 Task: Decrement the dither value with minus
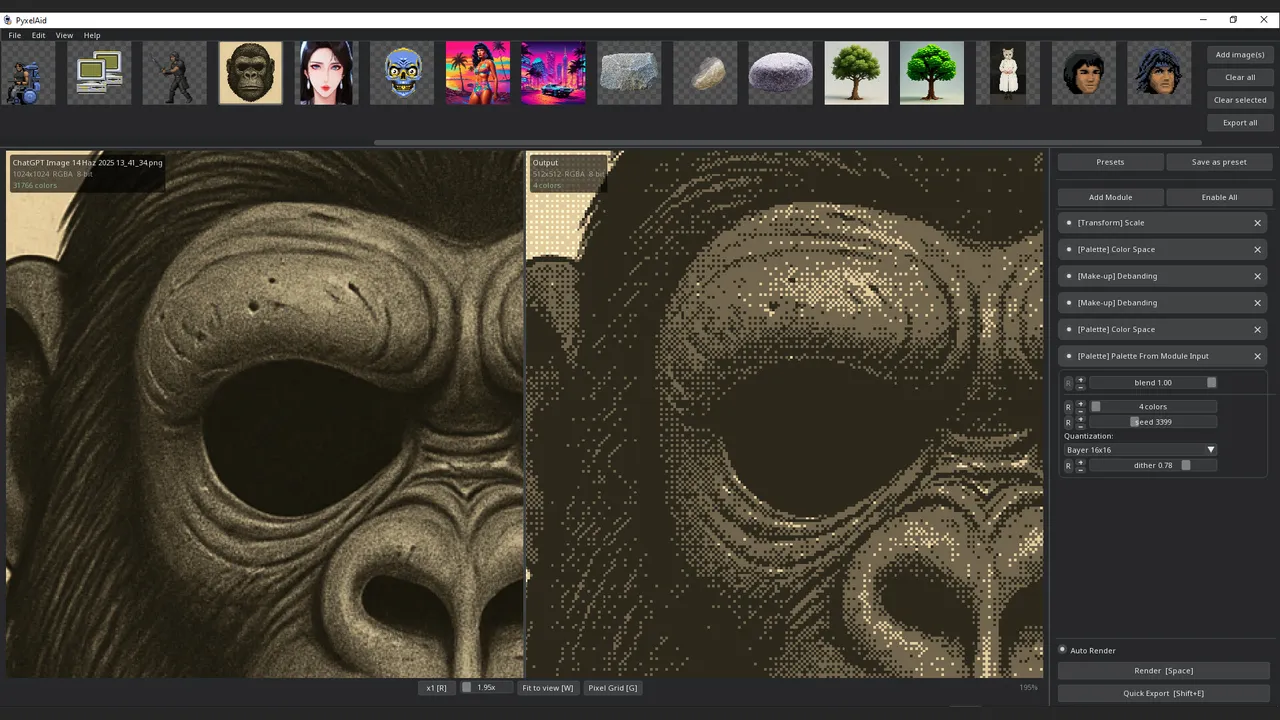pyautogui.click(x=1080, y=469)
